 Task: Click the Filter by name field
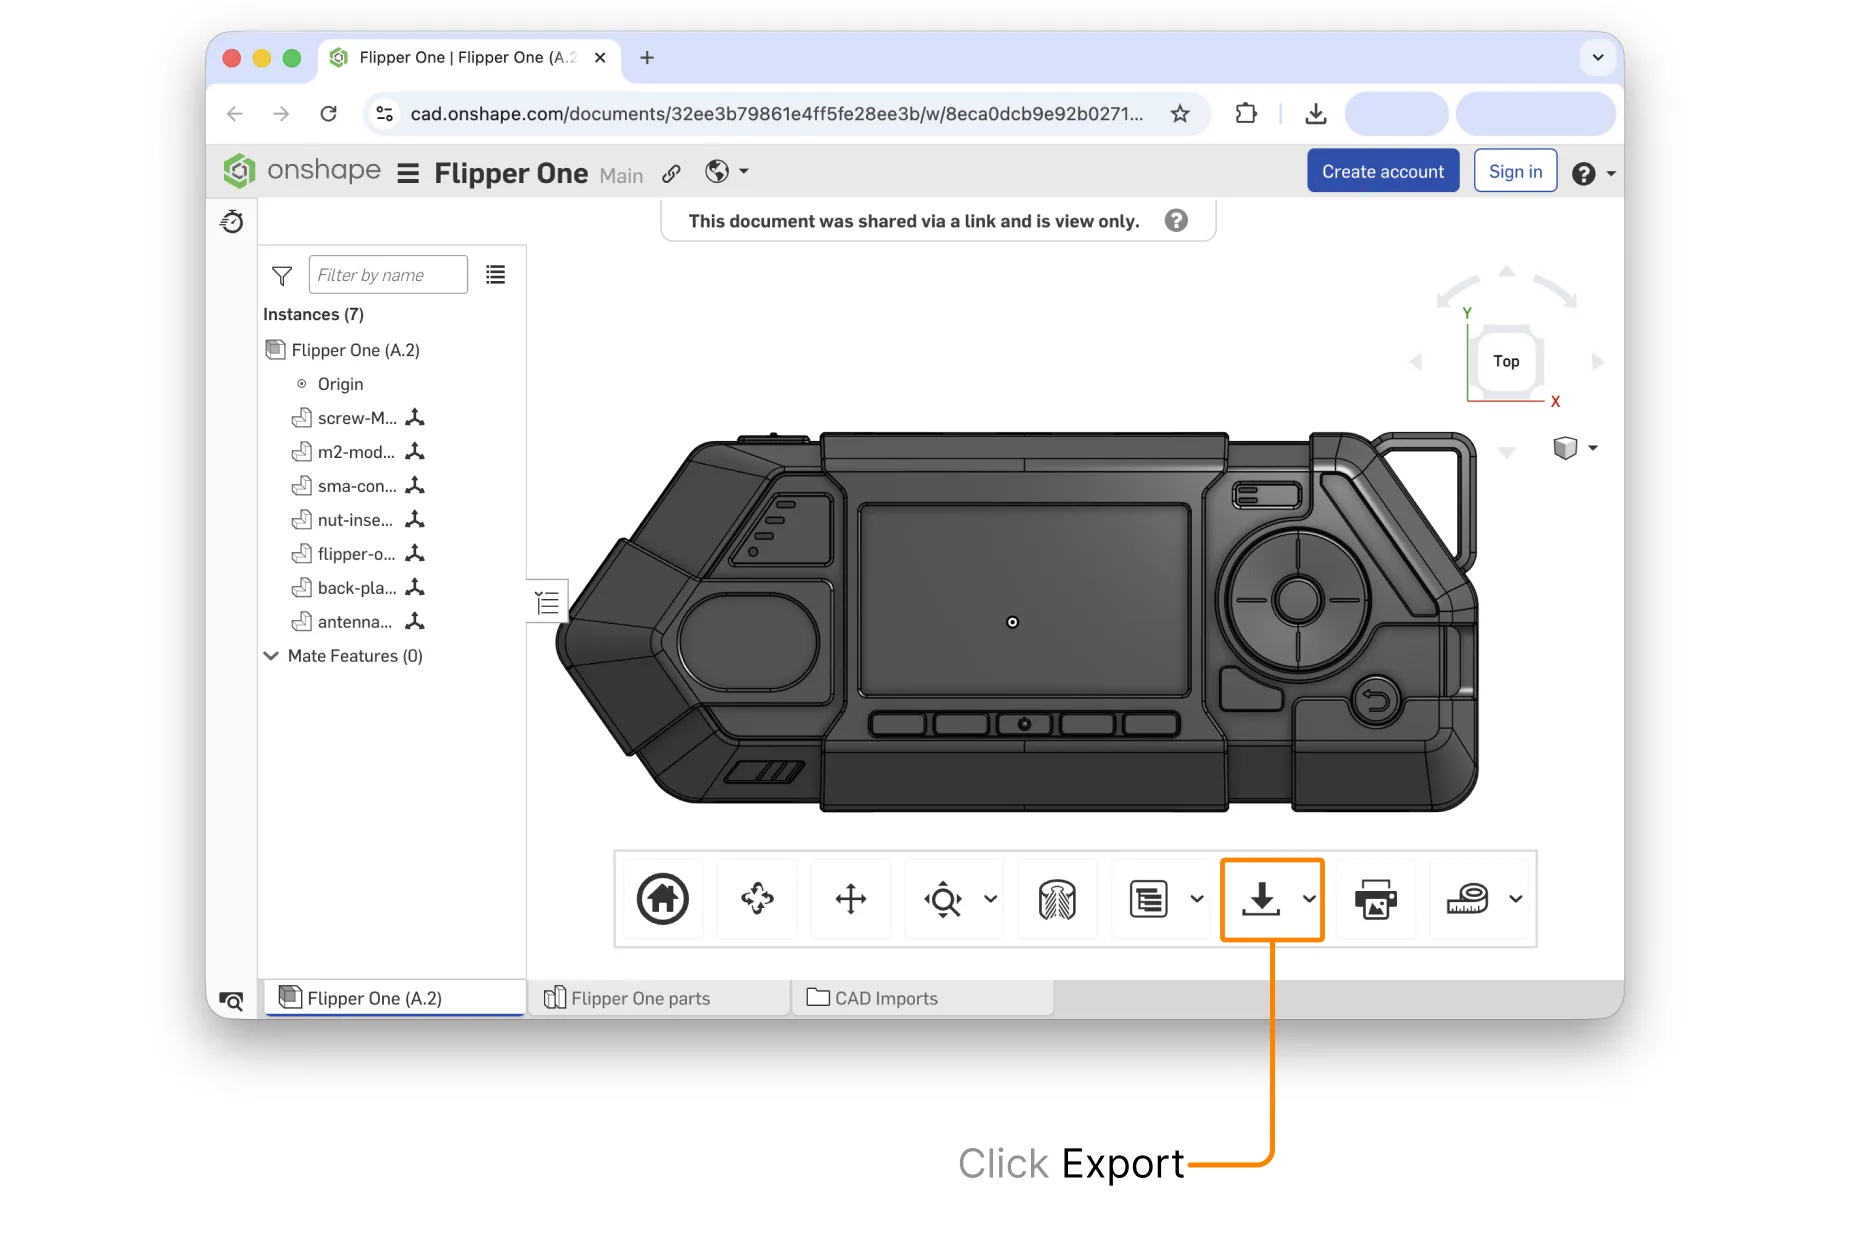388,274
